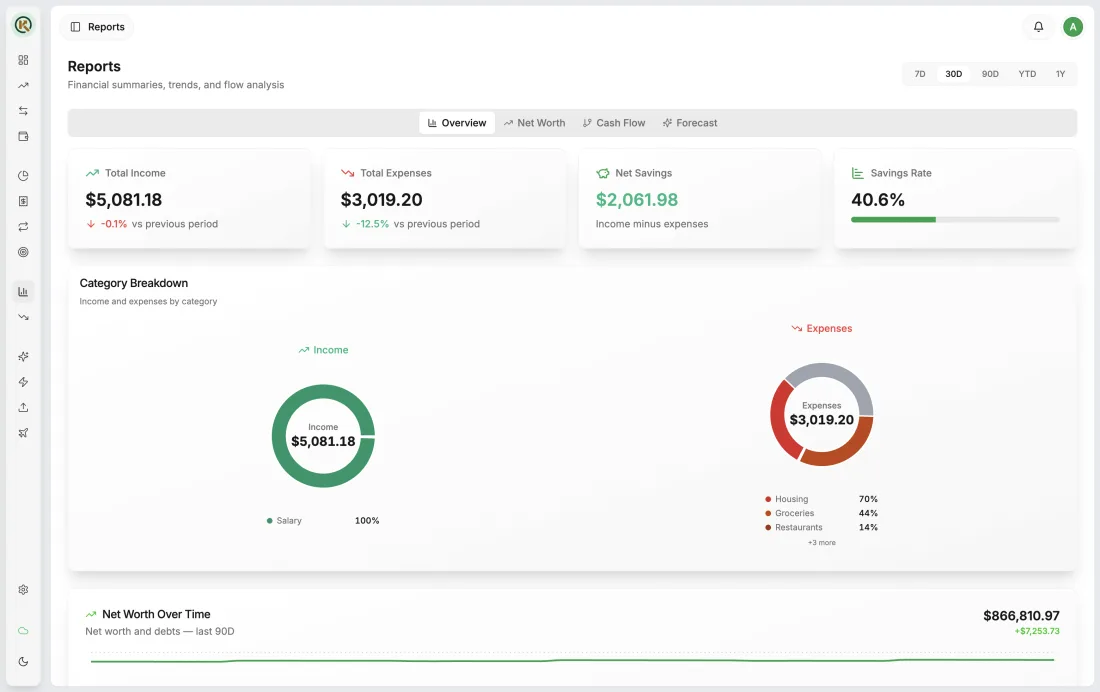The width and height of the screenshot is (1100, 692).
Task: Click the red segment of the Expenses donut
Action: pyautogui.click(x=779, y=418)
